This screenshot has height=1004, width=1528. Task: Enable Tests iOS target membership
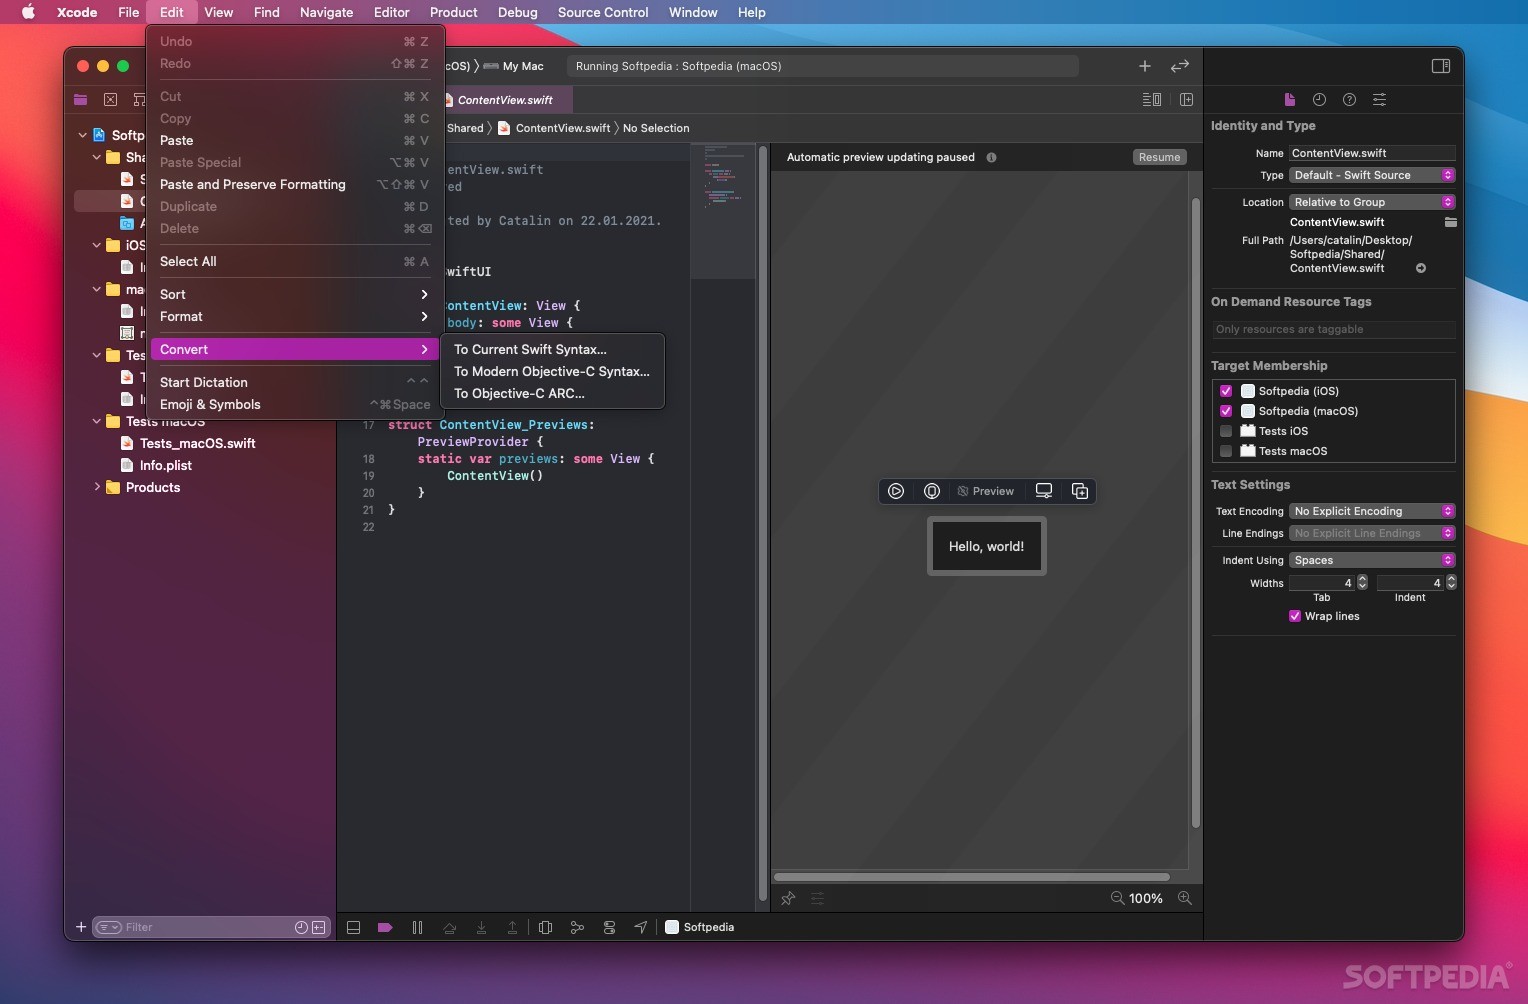pos(1226,431)
